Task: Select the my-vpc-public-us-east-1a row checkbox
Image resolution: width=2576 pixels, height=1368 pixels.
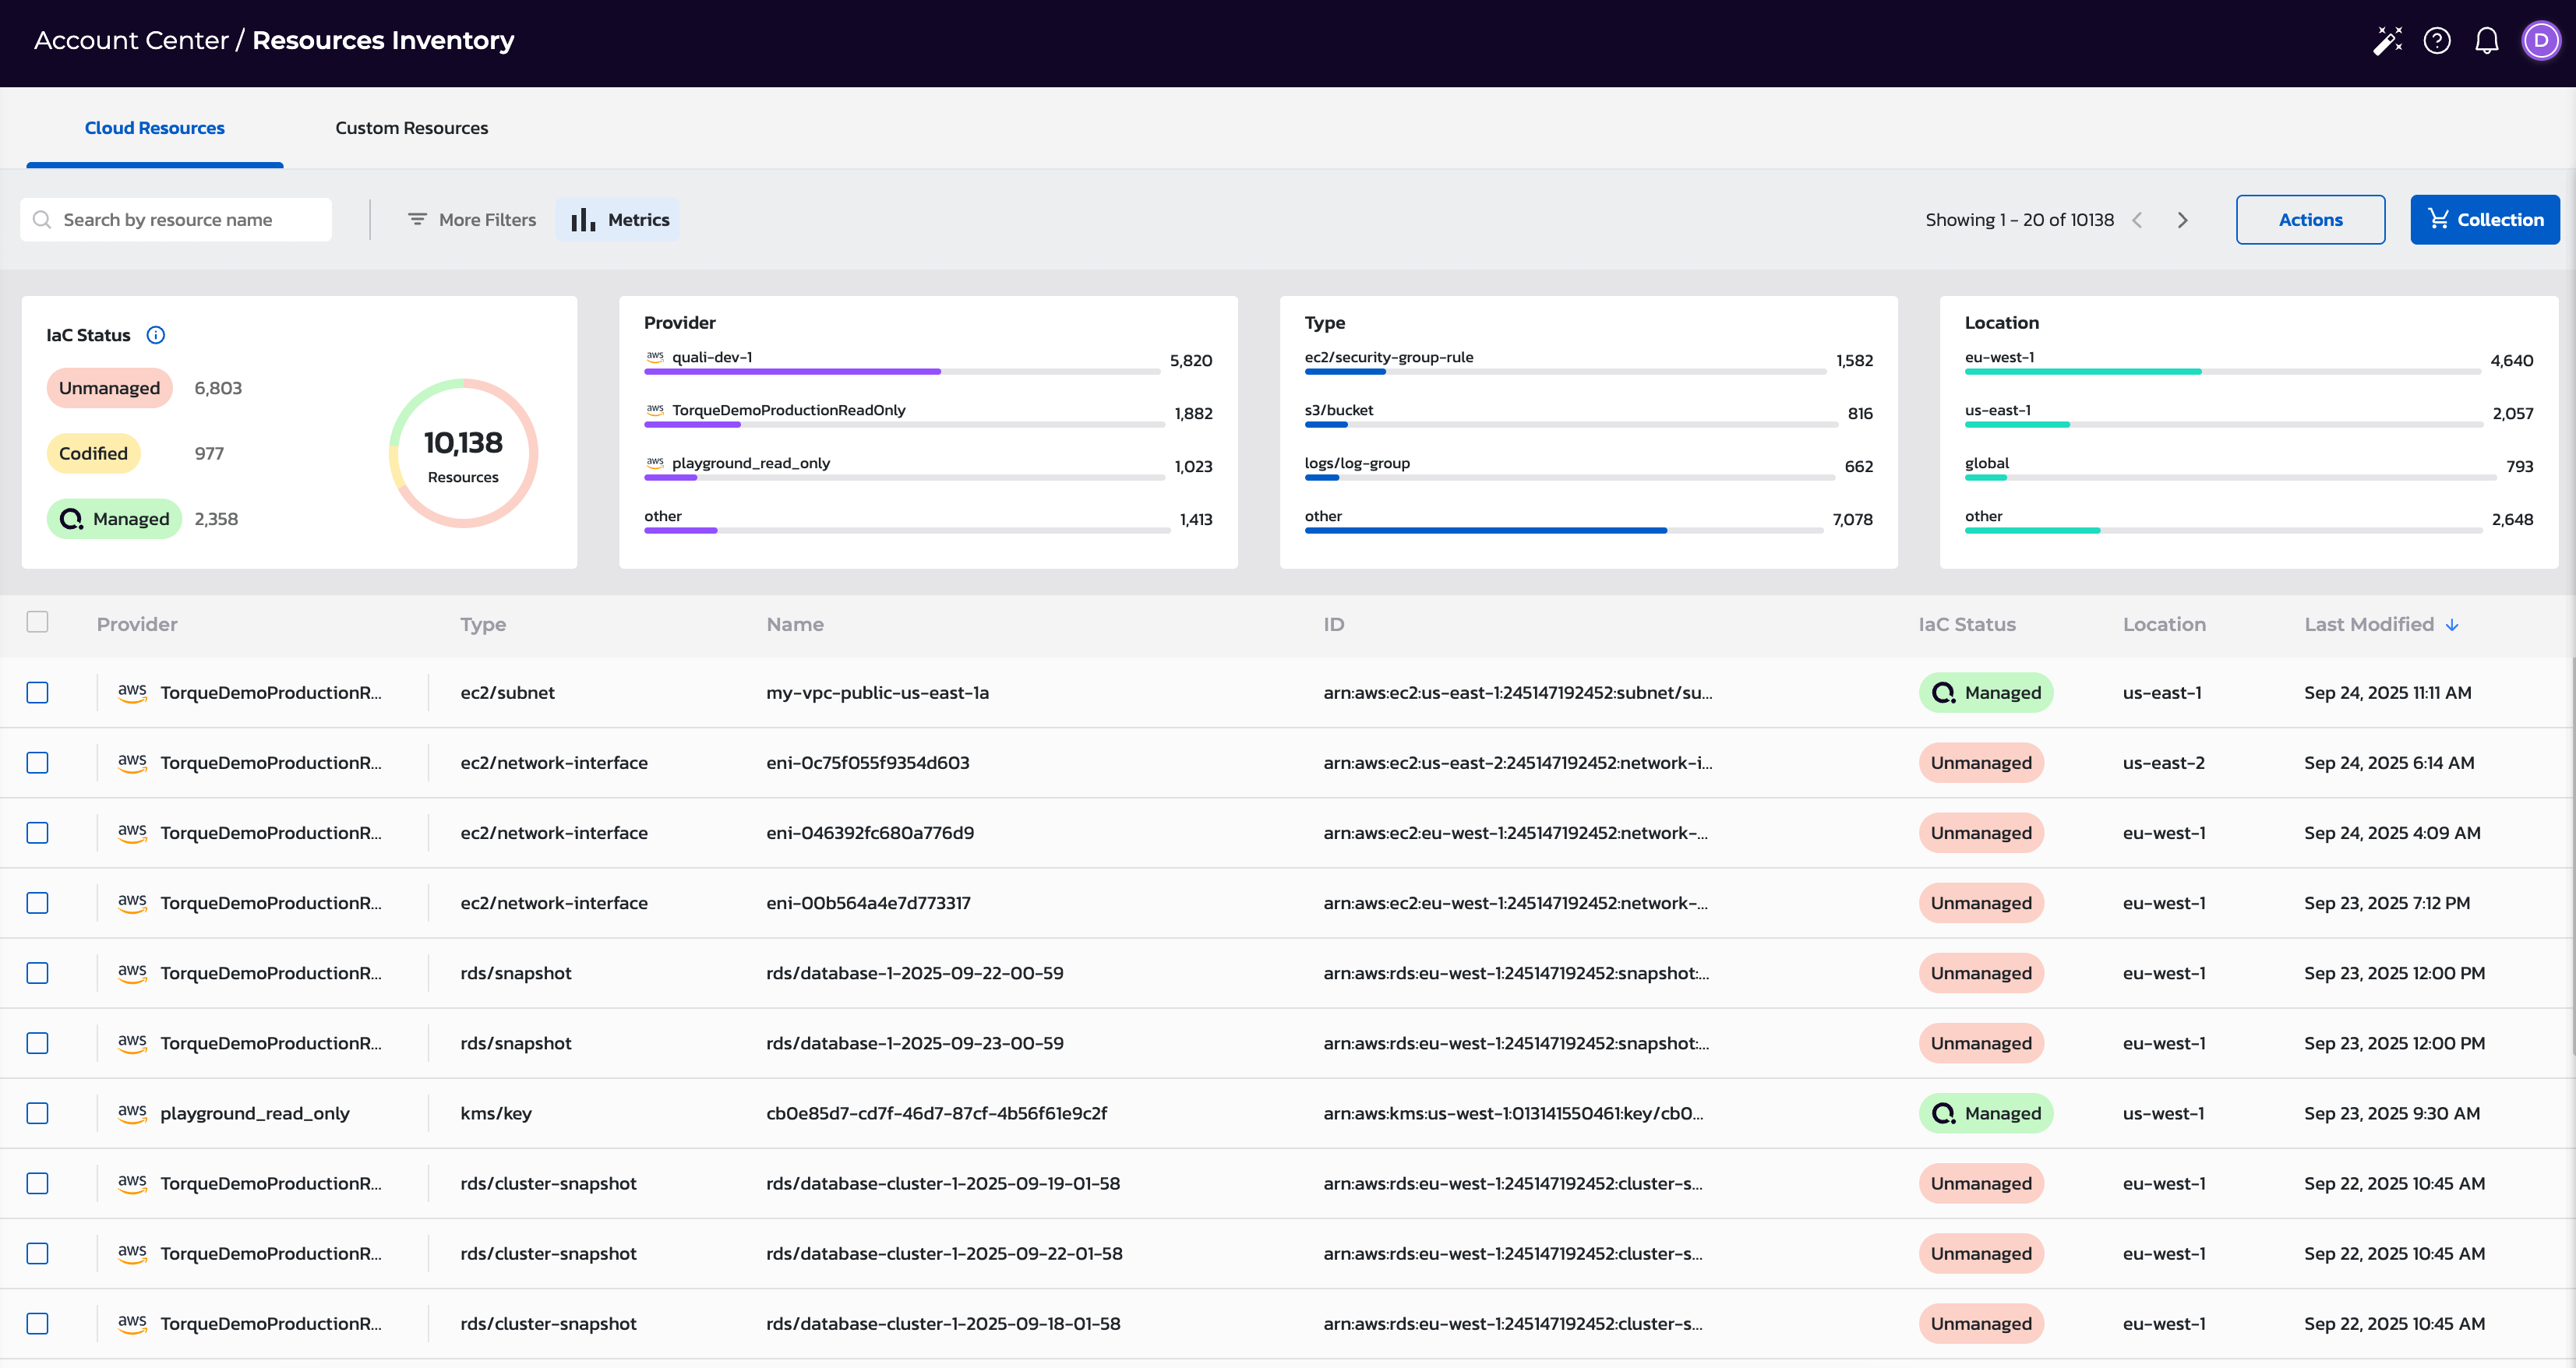Action: (x=38, y=692)
